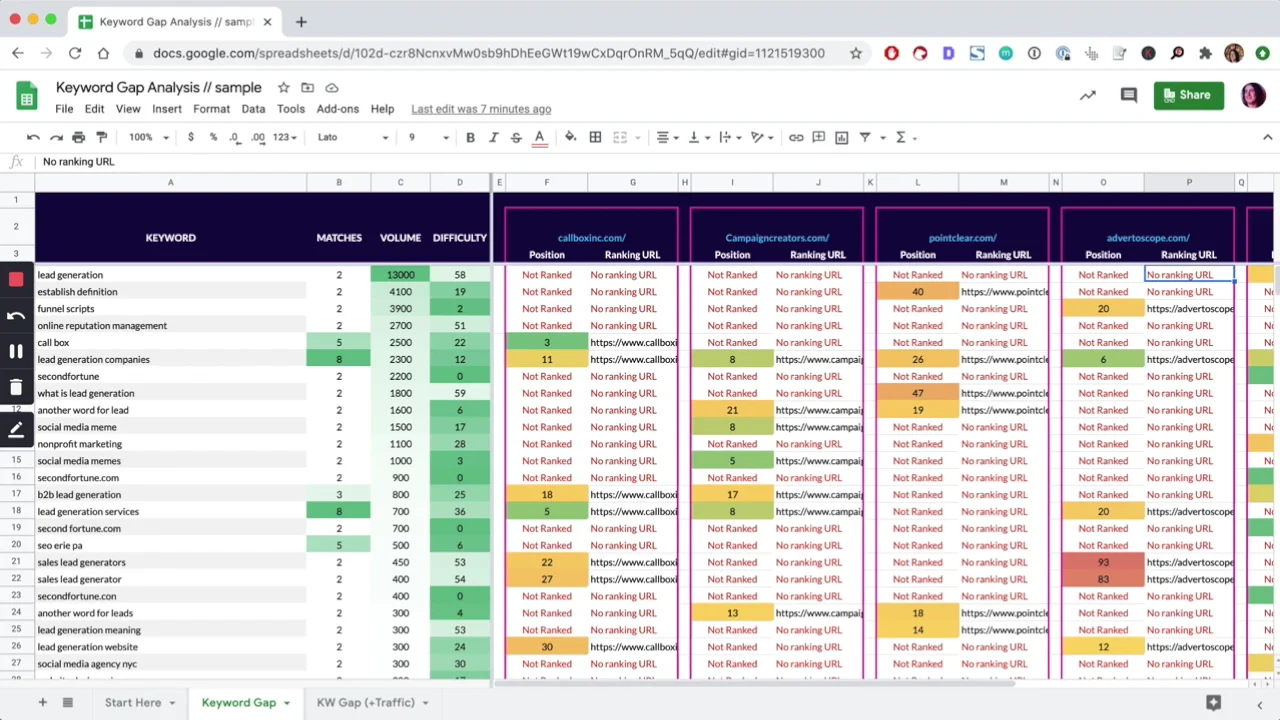The image size is (1280, 720).
Task: Toggle strikethrough formatting
Action: coord(516,137)
